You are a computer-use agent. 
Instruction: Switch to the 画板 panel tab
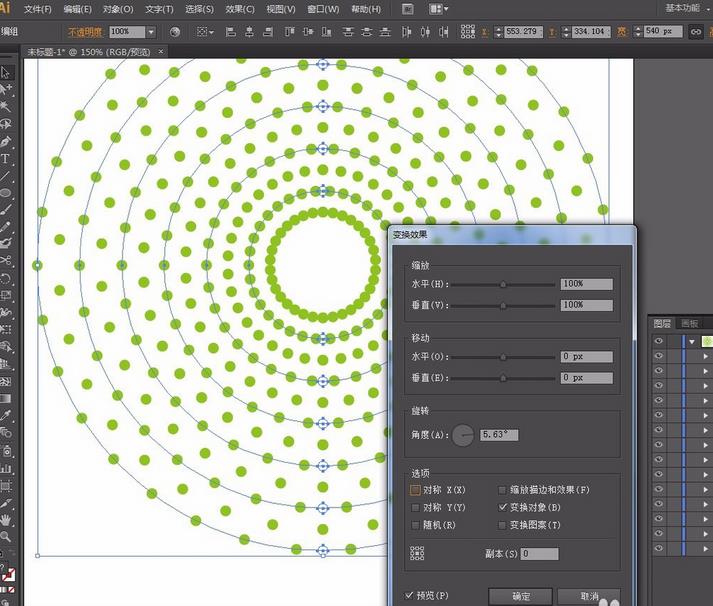689,323
